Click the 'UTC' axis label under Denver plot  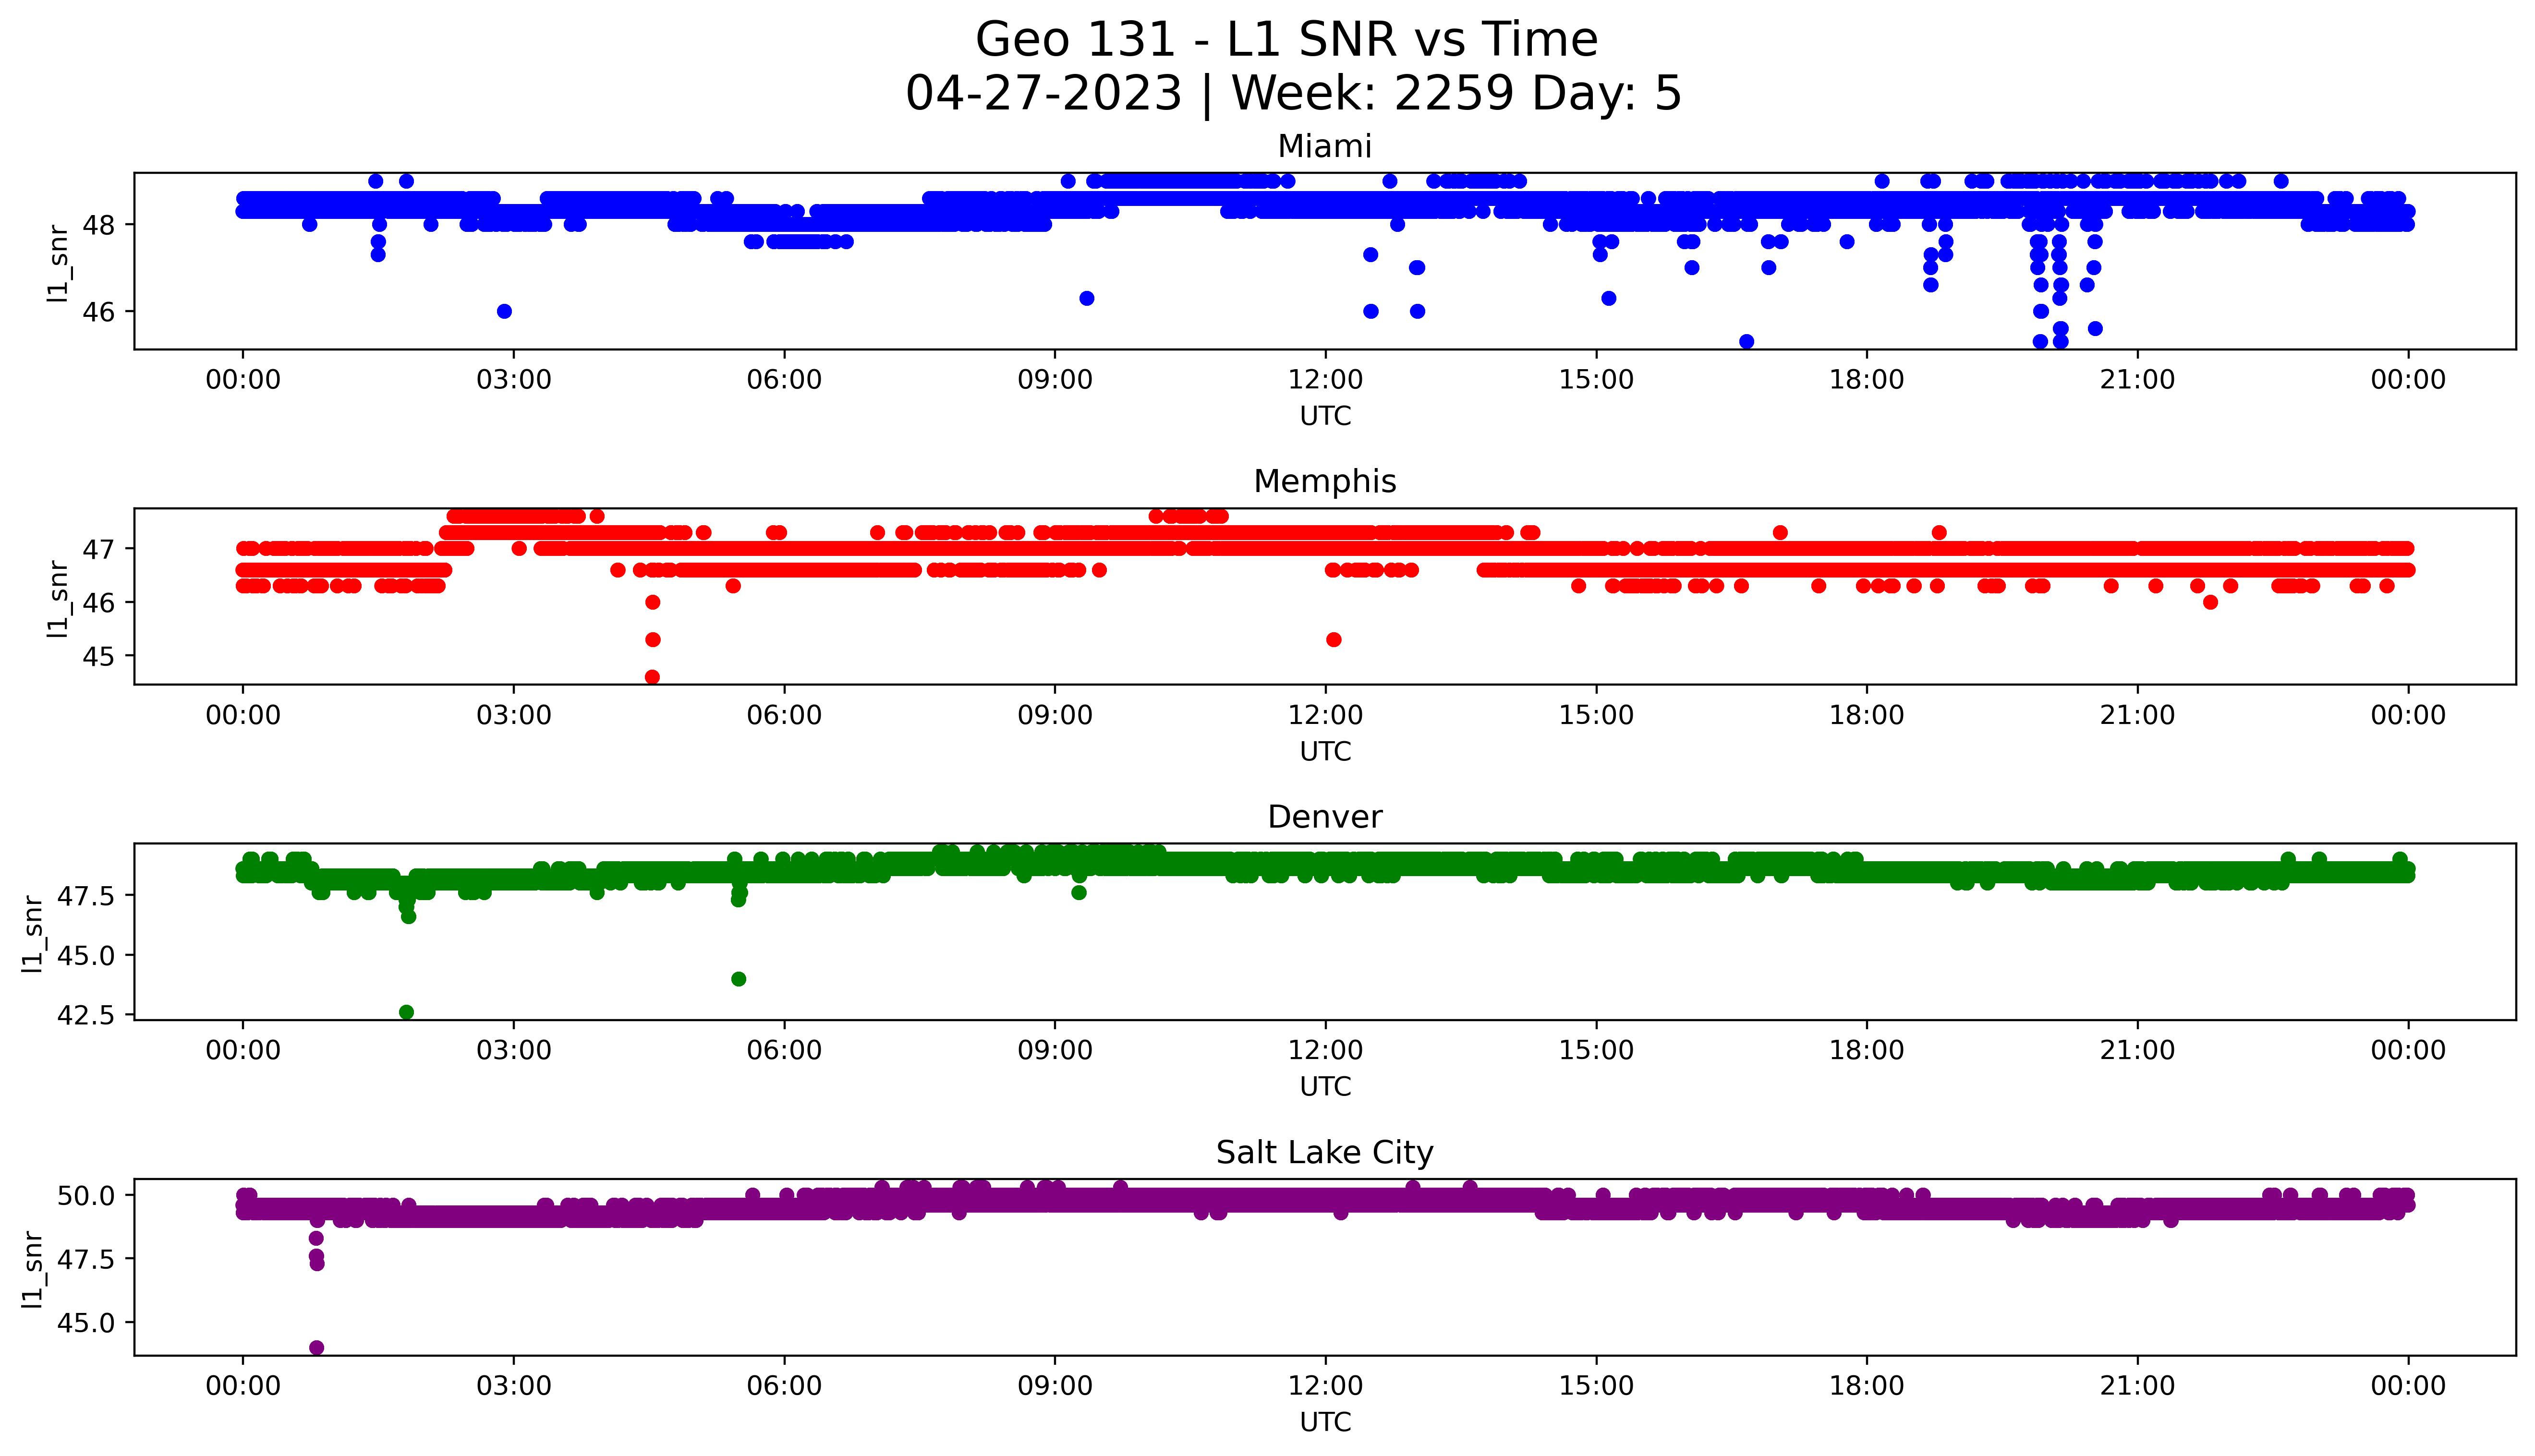pos(1325,1086)
